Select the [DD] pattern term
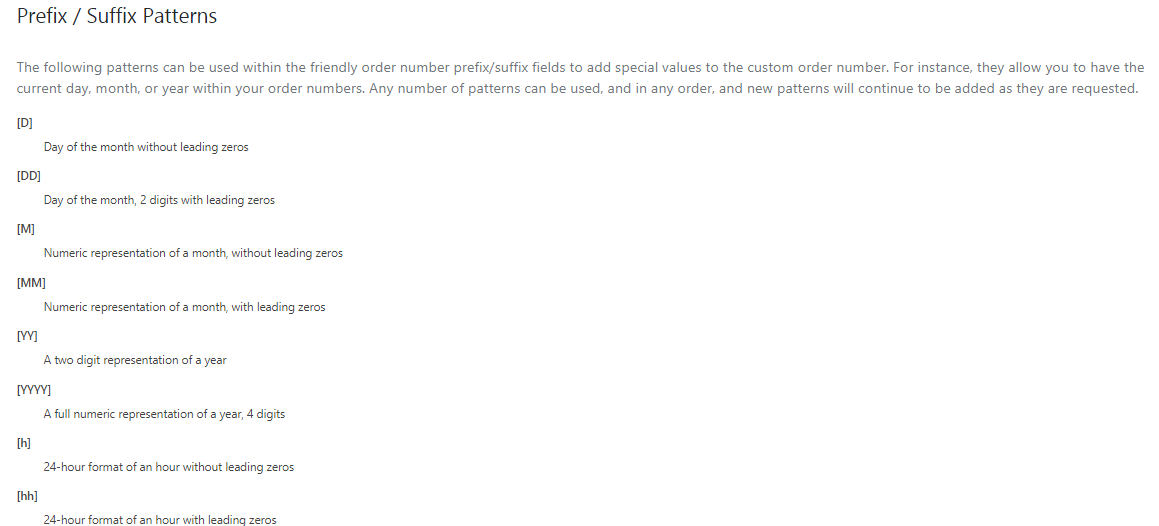The image size is (1159, 526). pyautogui.click(x=29, y=175)
